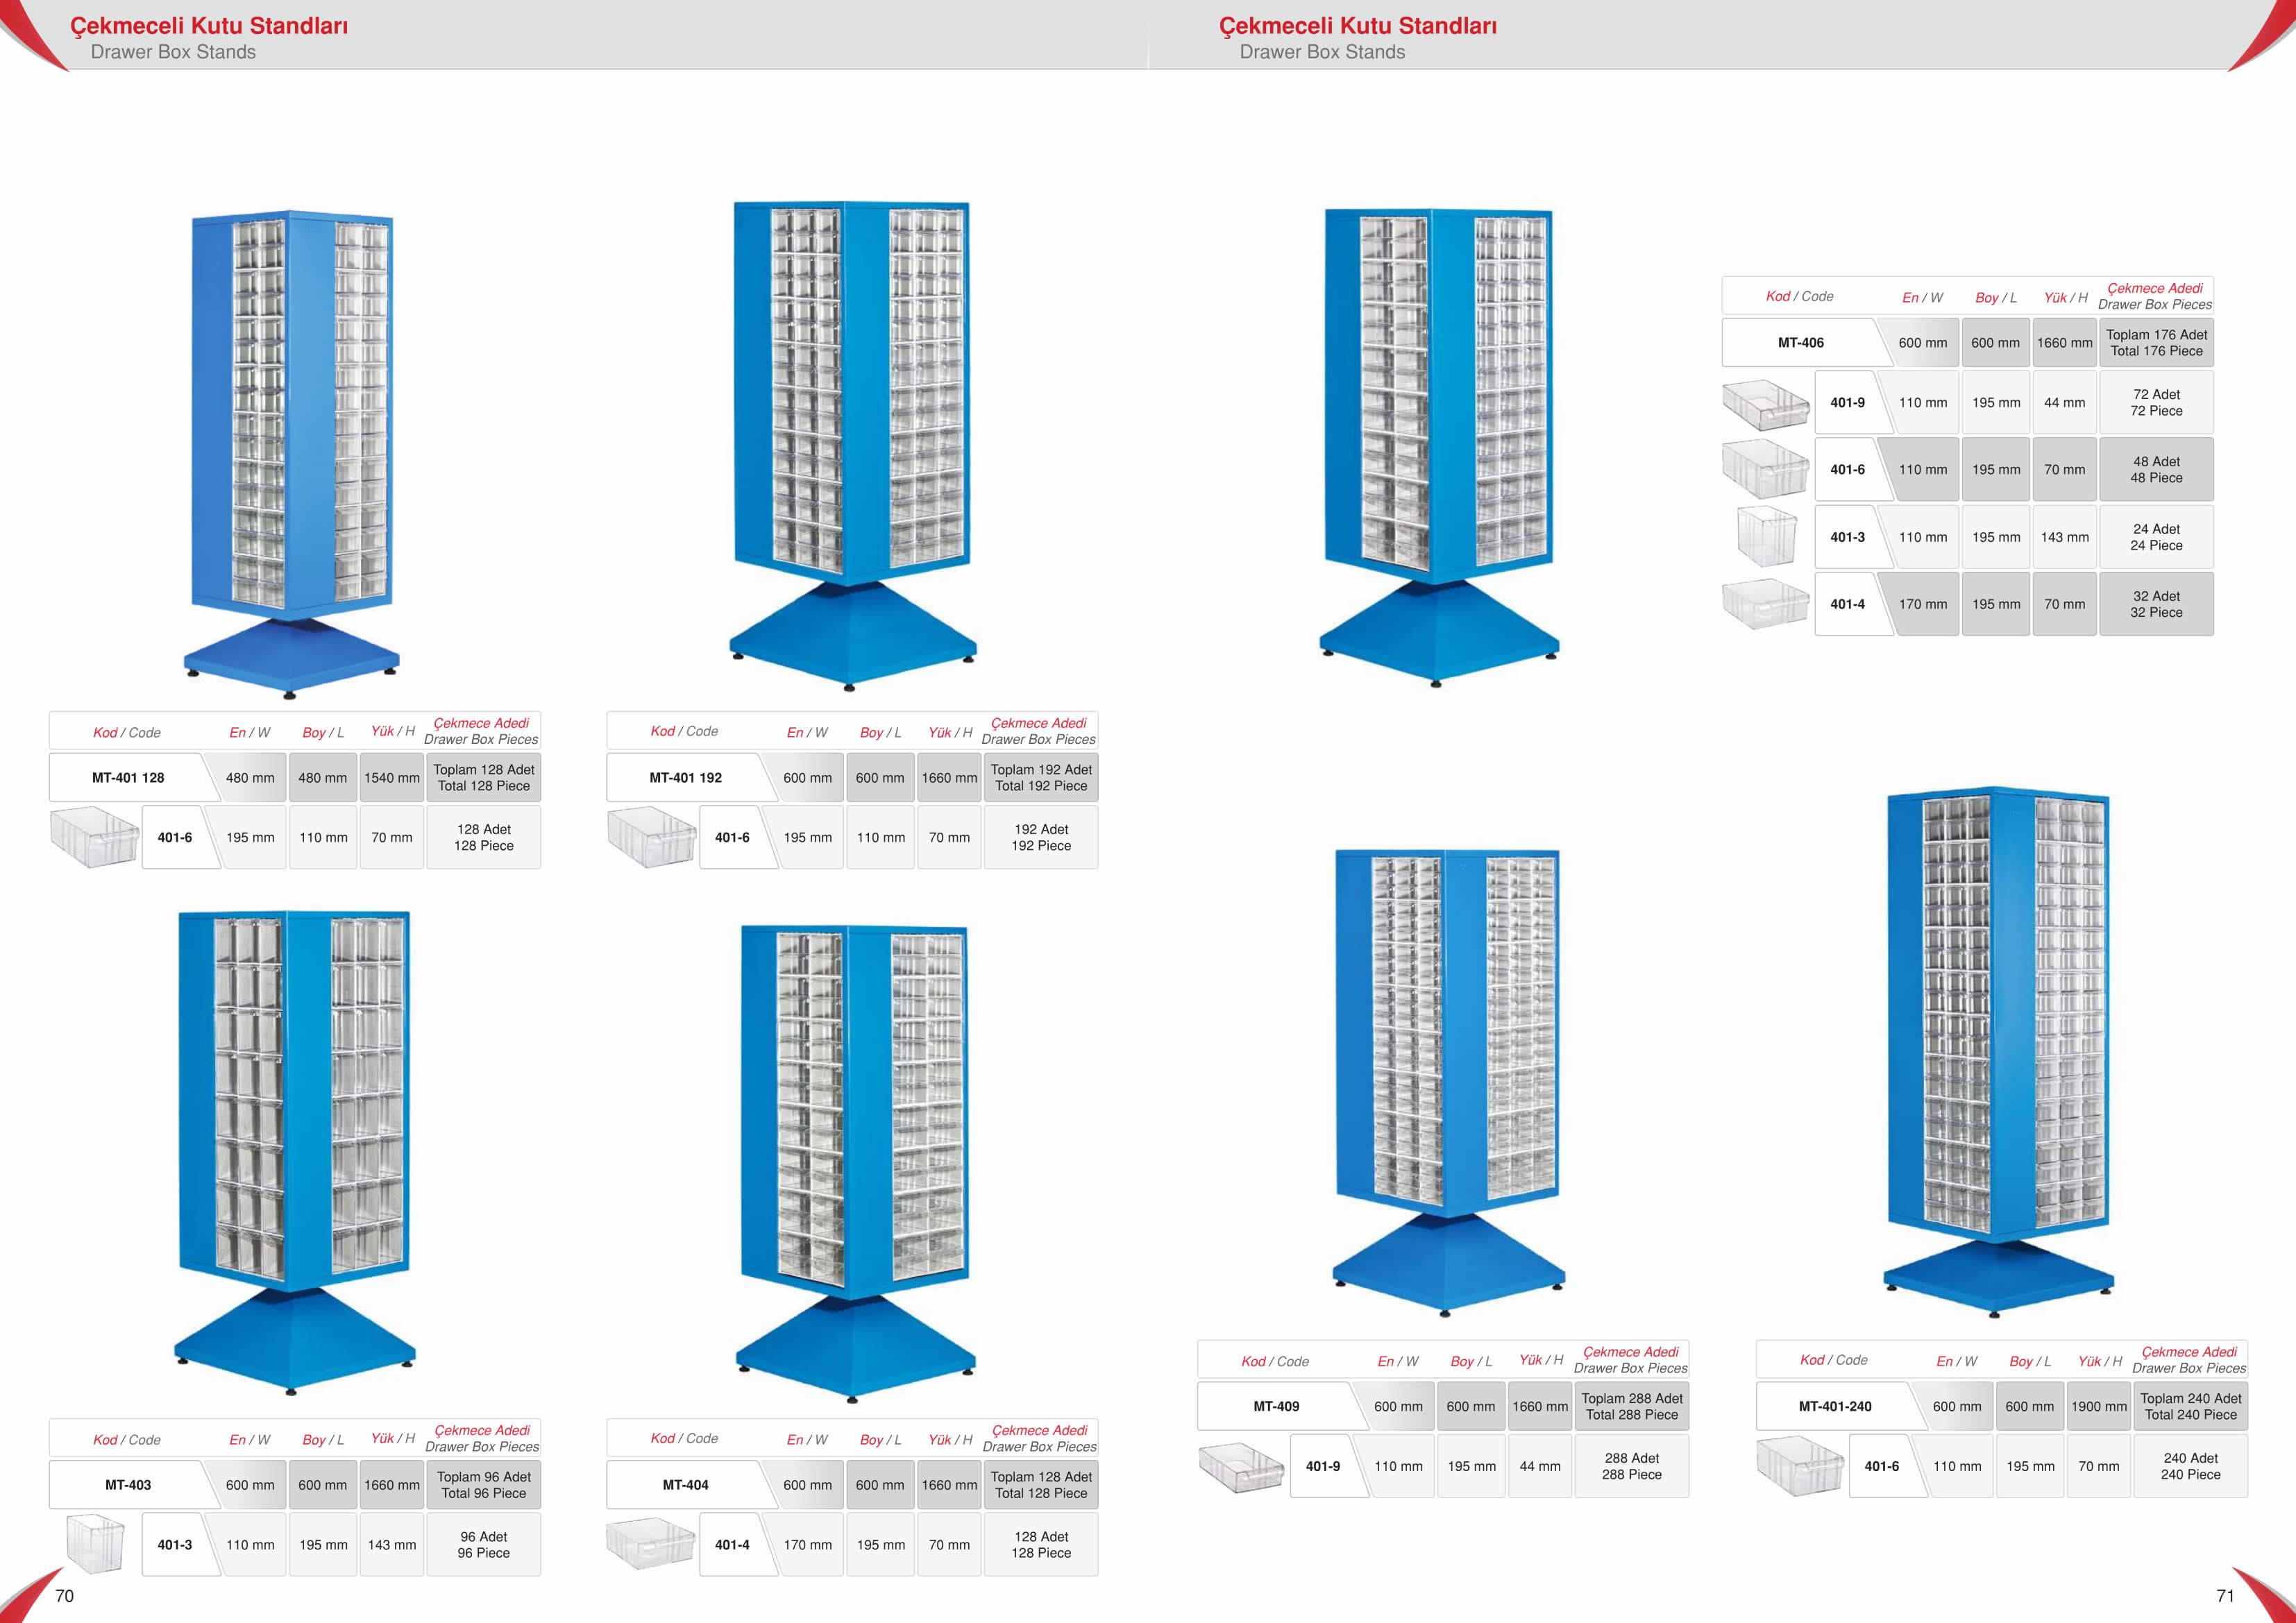Select the 401-6 drawer image under MT-401-240
This screenshot has width=2296, height=1623.
[x=1800, y=1466]
